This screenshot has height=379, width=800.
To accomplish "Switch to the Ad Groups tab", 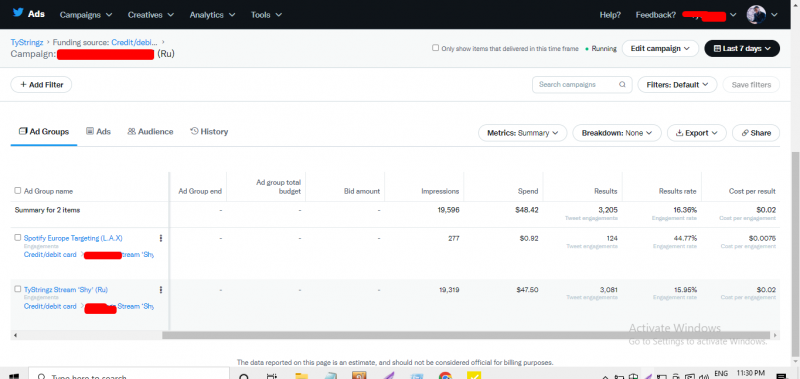I will [44, 132].
